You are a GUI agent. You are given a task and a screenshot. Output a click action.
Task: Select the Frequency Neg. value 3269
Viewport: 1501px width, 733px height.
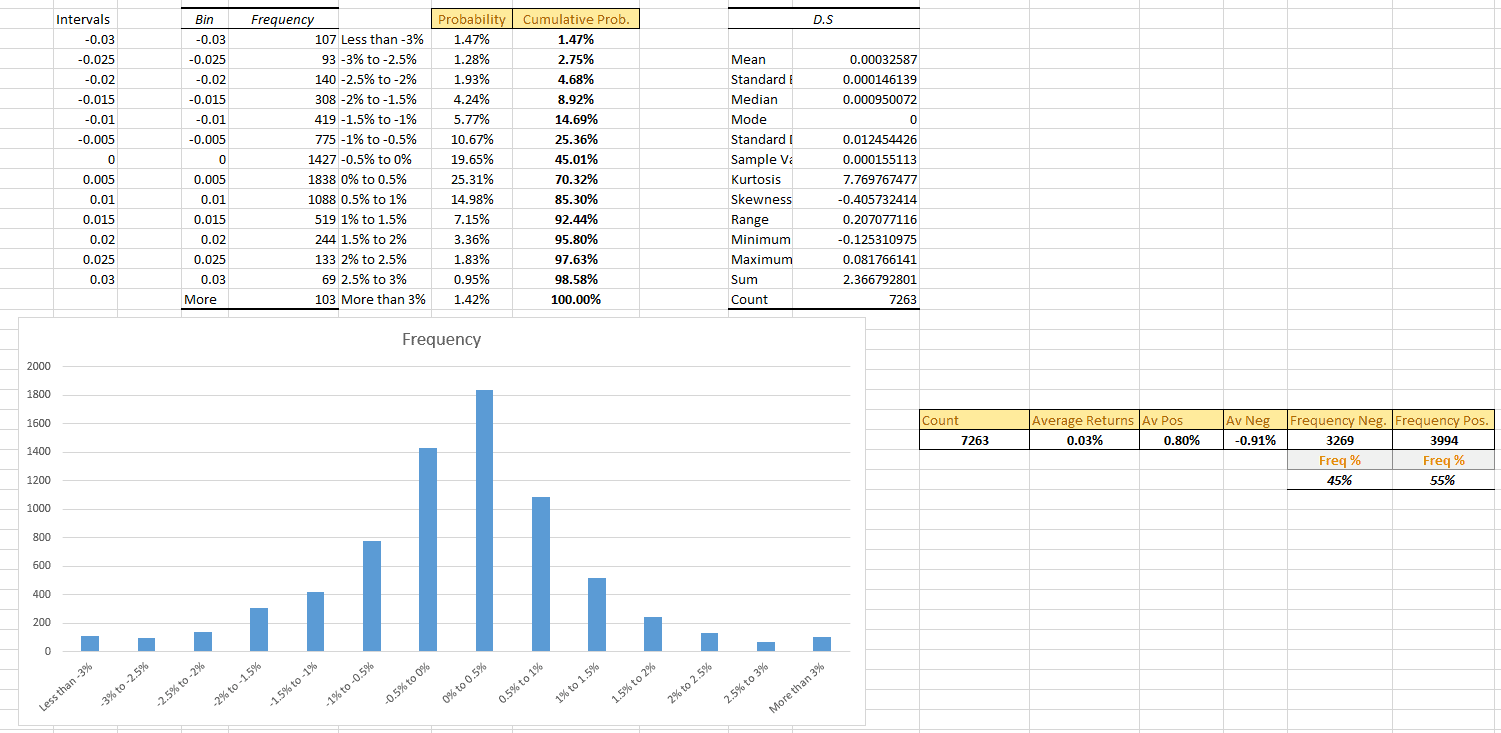point(1340,441)
